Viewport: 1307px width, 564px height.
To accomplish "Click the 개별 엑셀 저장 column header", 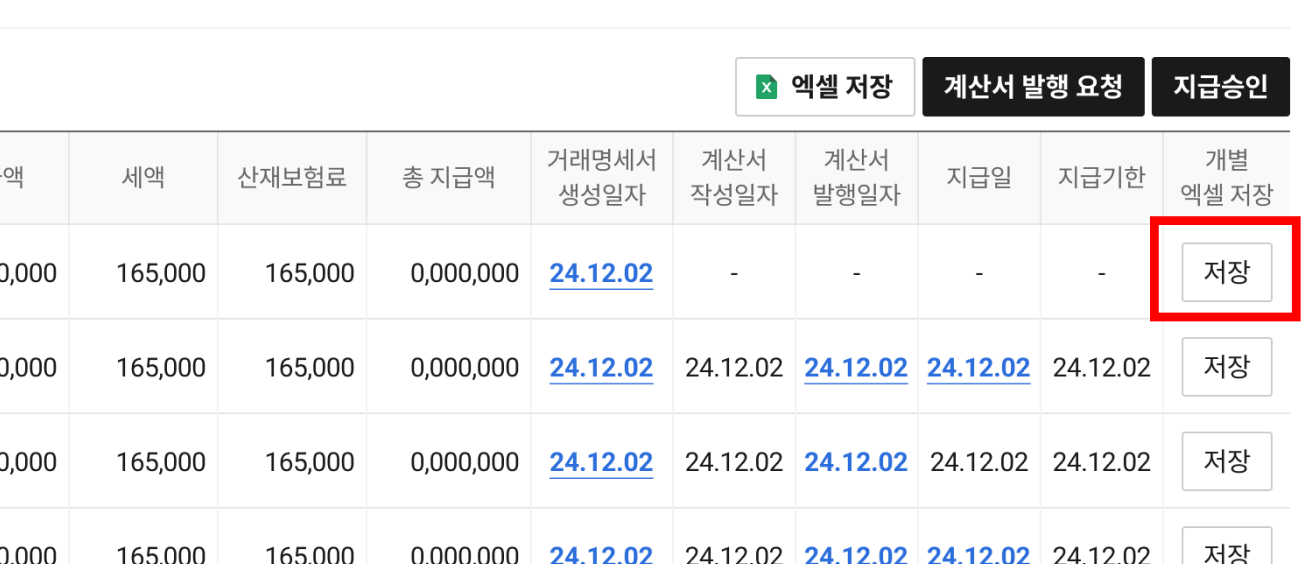I will (x=1227, y=178).
